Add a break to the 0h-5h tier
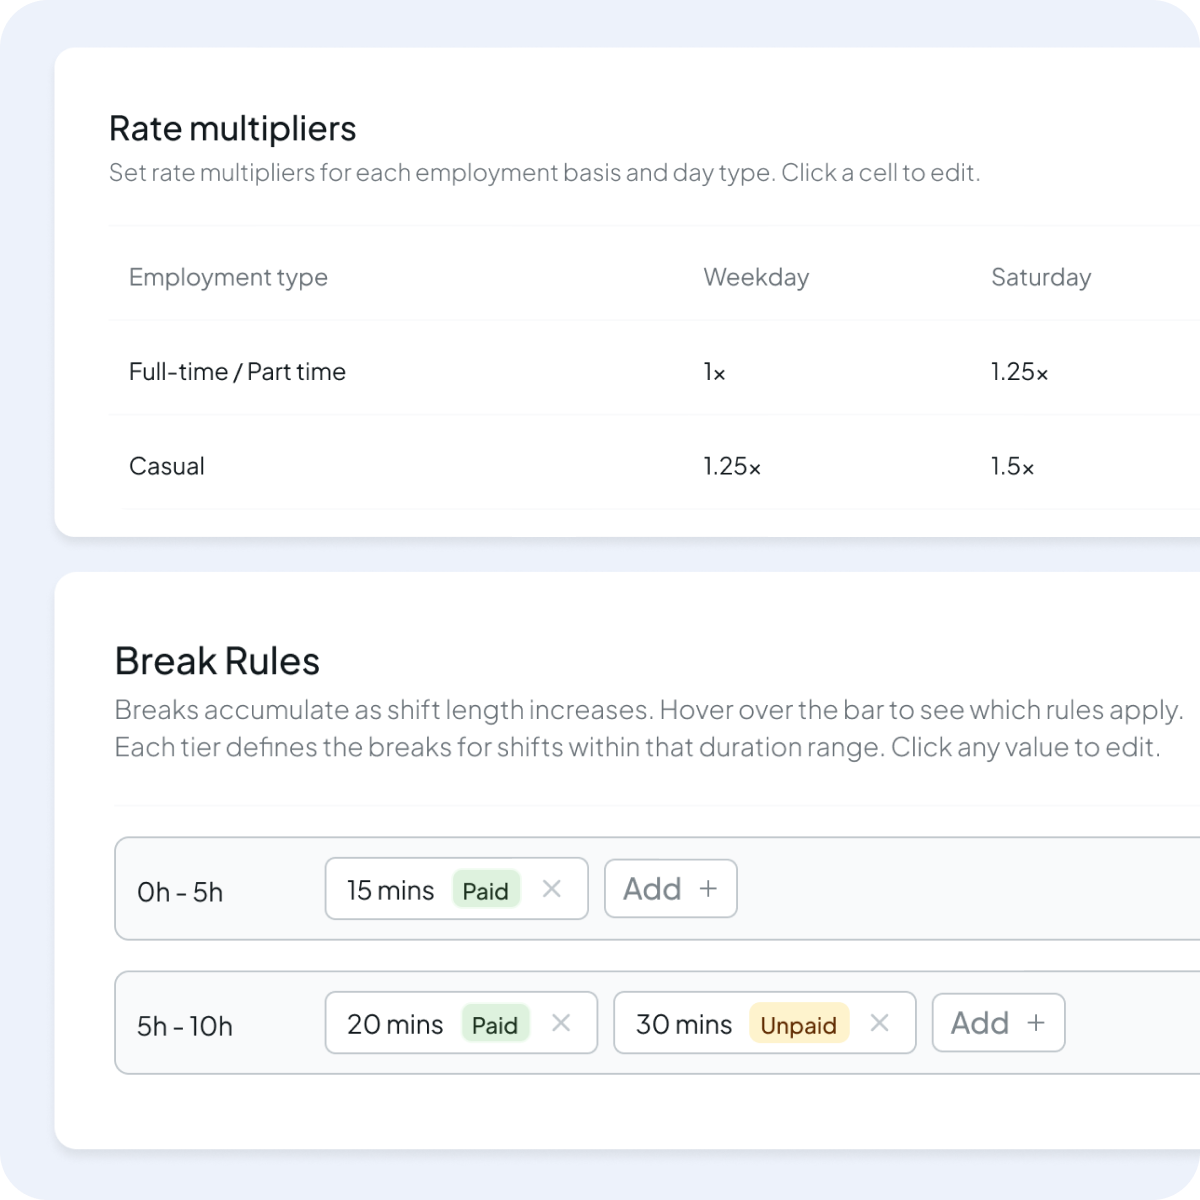Viewport: 1200px width, 1200px height. tap(670, 888)
